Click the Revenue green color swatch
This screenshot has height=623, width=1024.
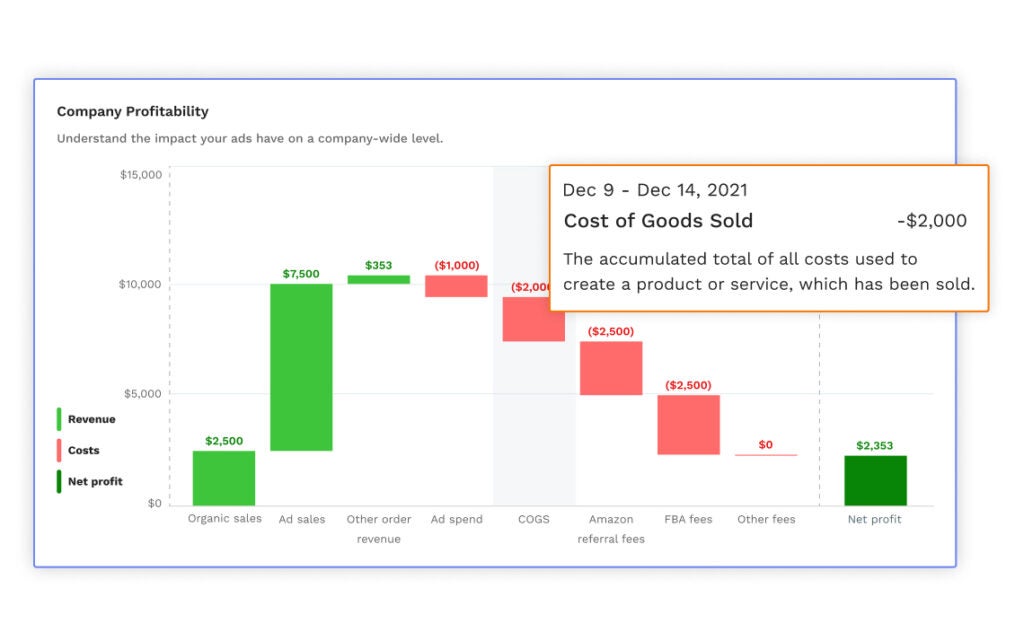[59, 419]
